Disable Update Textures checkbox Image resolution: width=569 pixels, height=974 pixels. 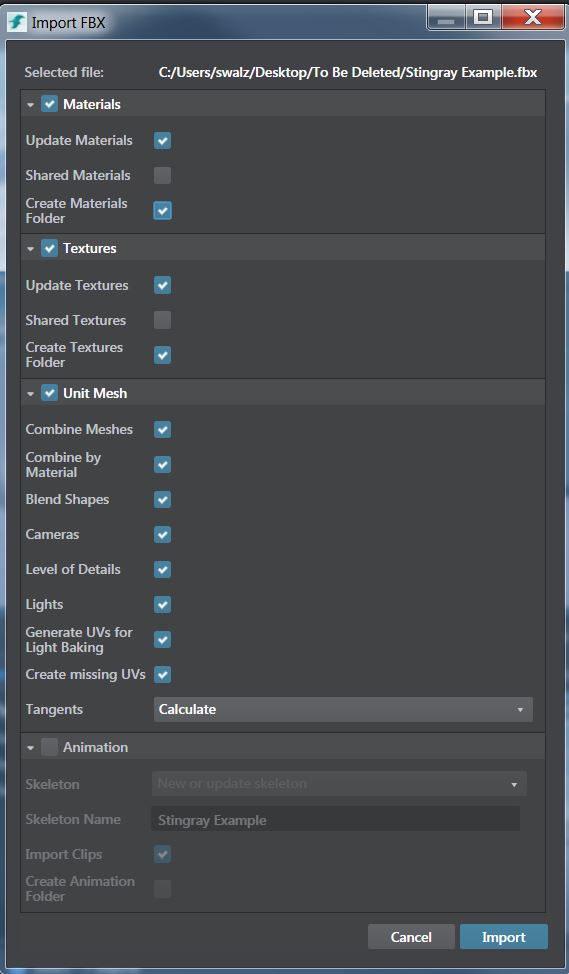[x=162, y=285]
